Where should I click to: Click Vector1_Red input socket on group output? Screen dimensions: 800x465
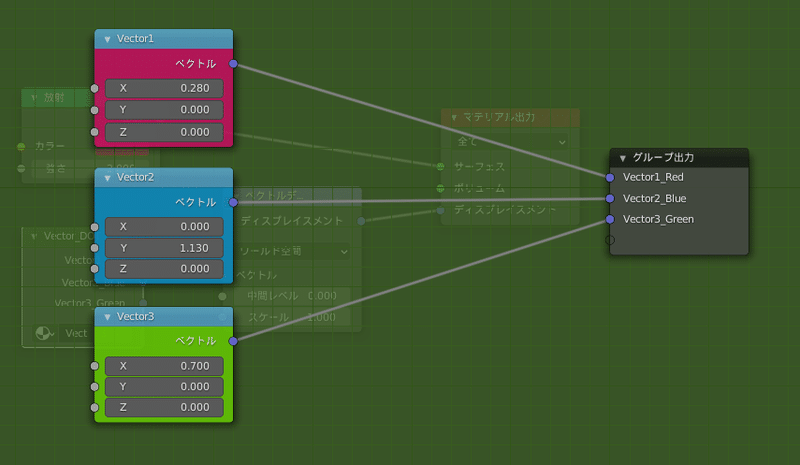(x=610, y=178)
